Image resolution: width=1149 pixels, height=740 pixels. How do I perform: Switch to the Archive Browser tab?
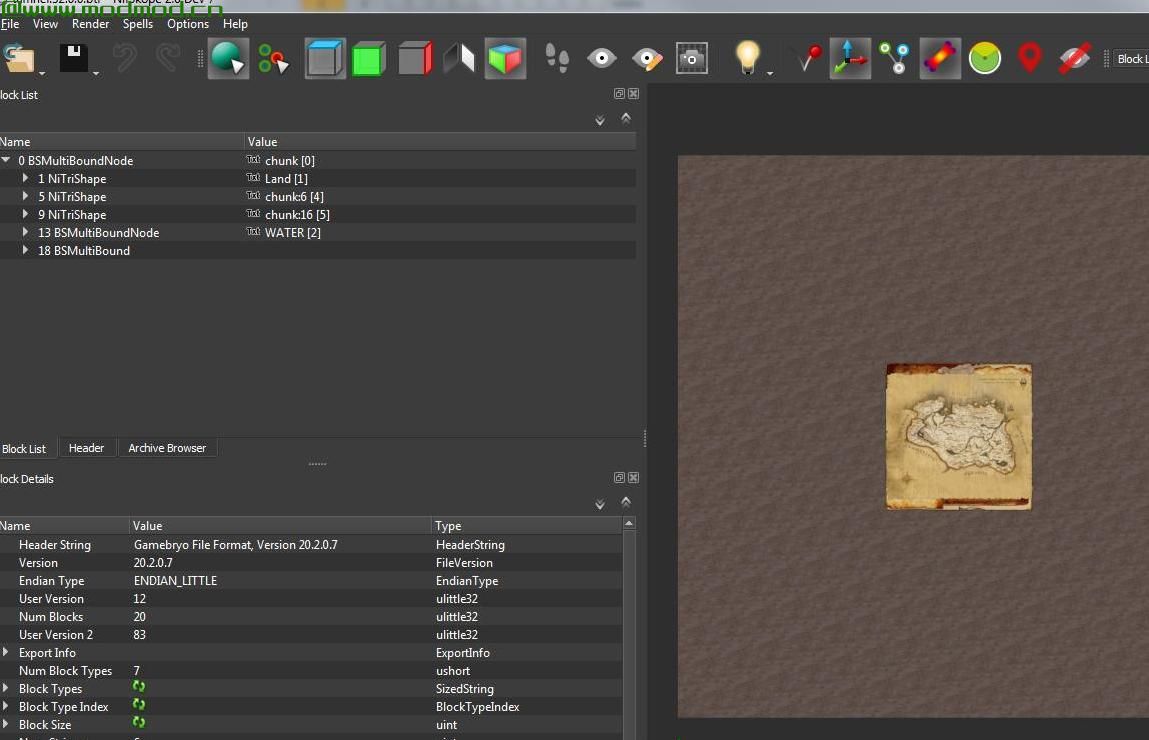(167, 448)
